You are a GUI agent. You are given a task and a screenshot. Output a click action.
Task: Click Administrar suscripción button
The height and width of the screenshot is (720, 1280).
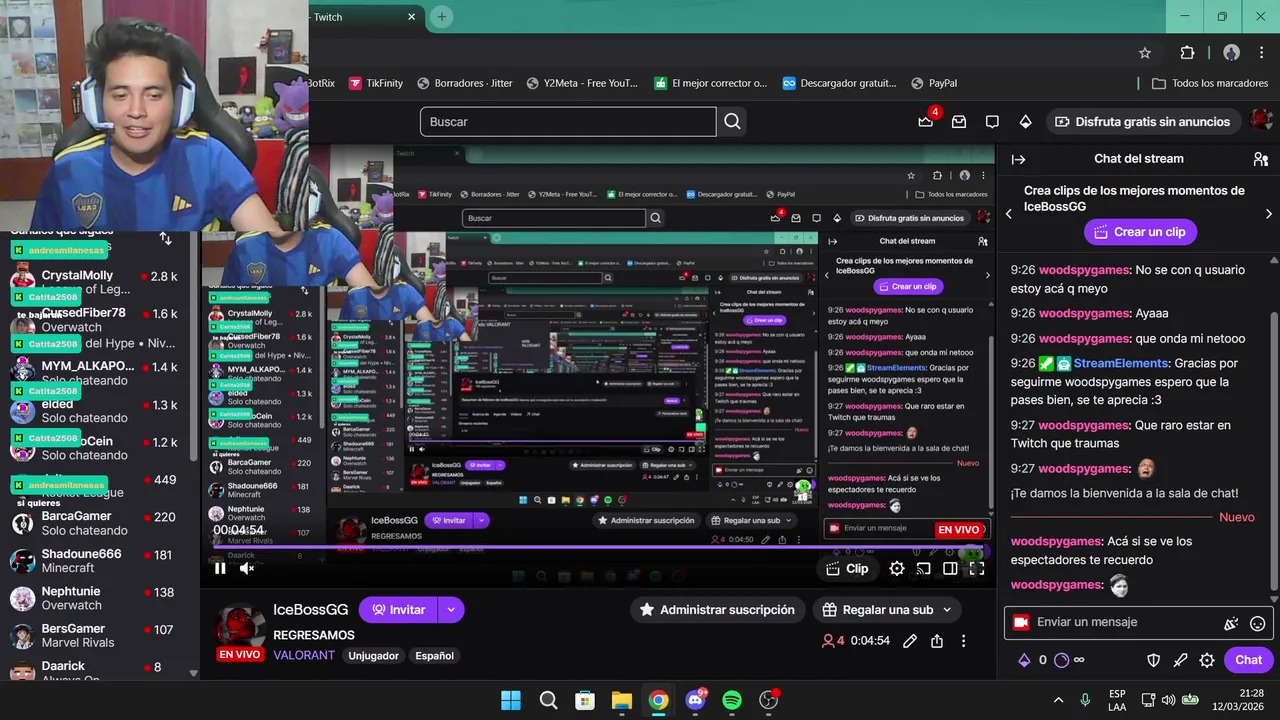pos(717,610)
